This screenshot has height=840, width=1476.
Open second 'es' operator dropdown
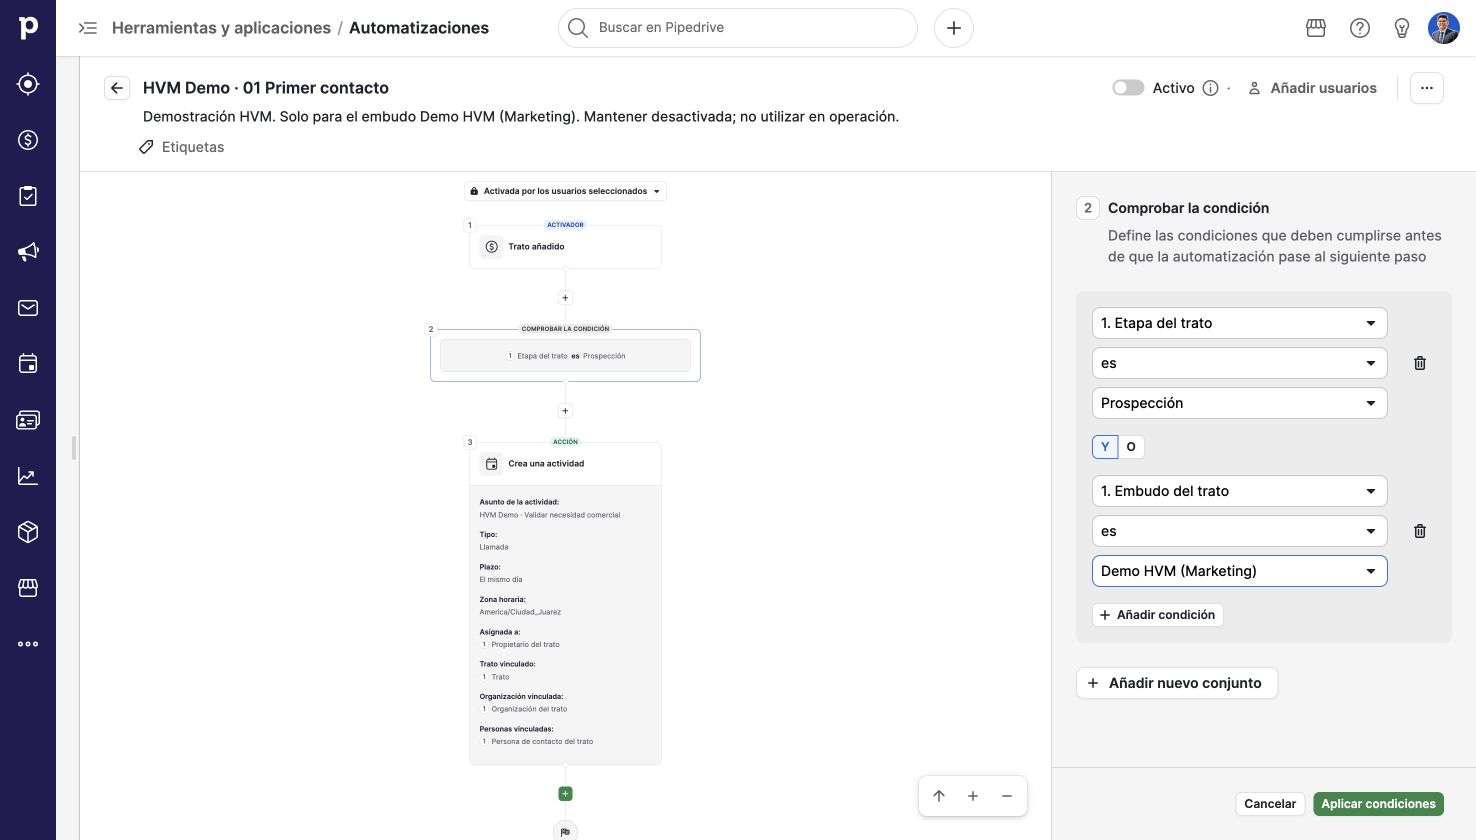click(1240, 531)
